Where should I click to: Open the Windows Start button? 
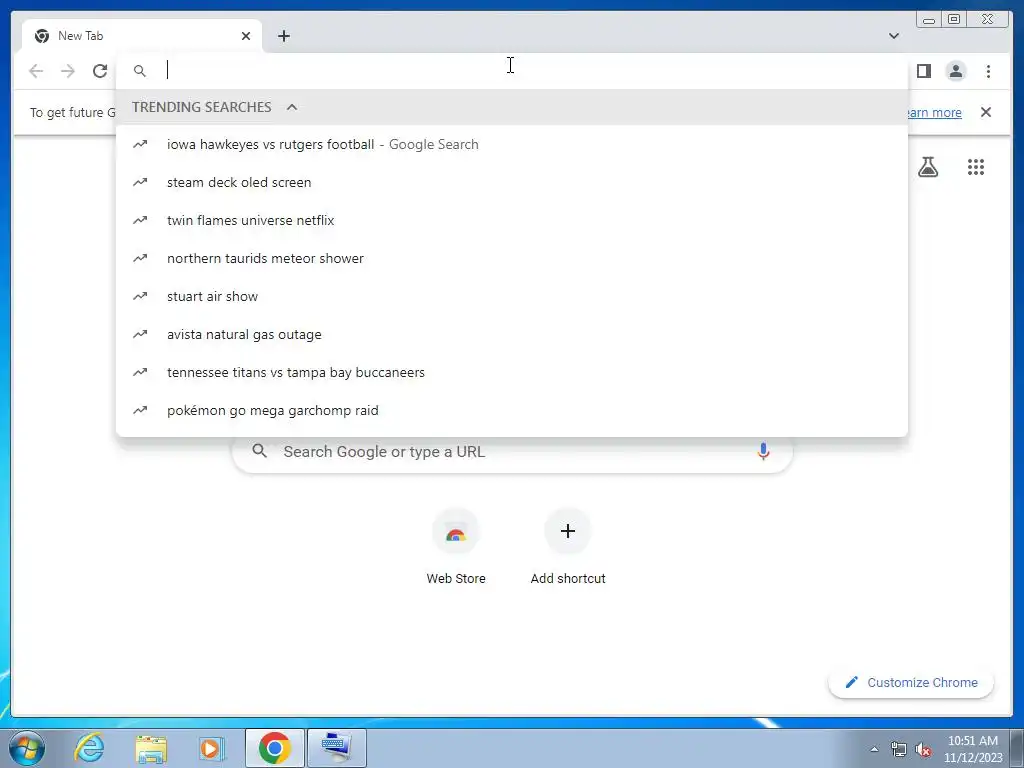click(27, 748)
